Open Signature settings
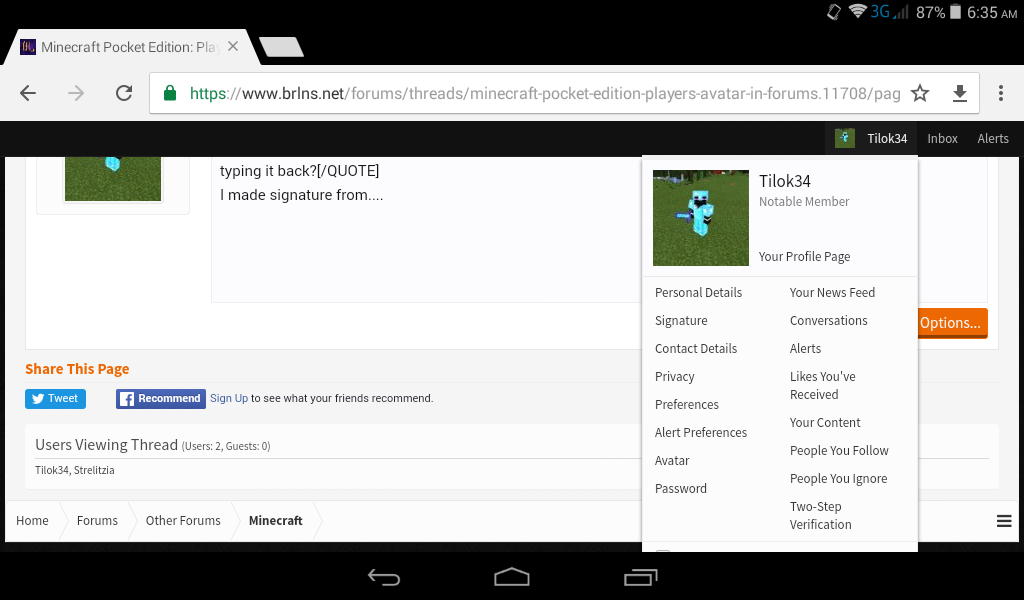This screenshot has width=1024, height=600. click(x=681, y=321)
